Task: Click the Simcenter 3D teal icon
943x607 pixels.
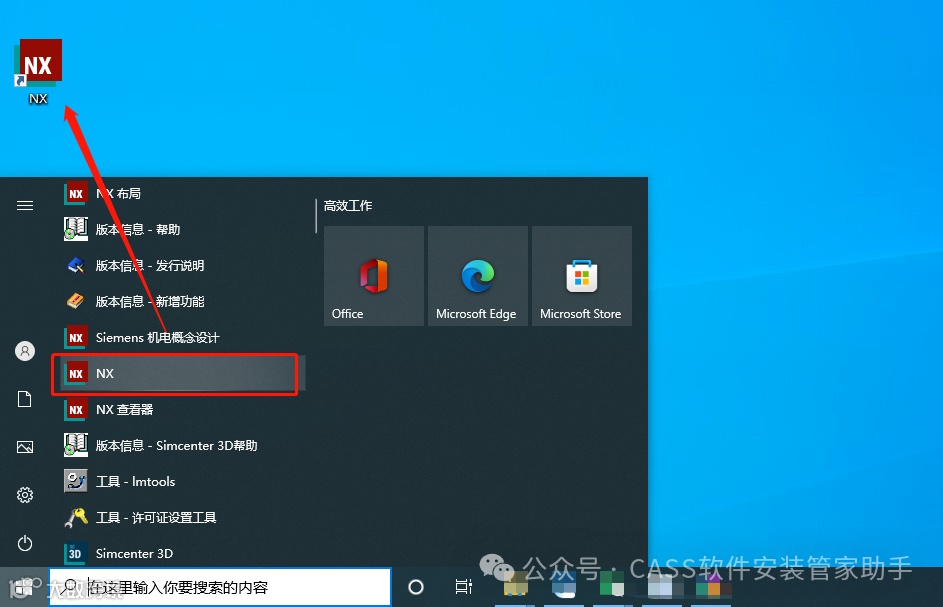Action: pos(76,553)
